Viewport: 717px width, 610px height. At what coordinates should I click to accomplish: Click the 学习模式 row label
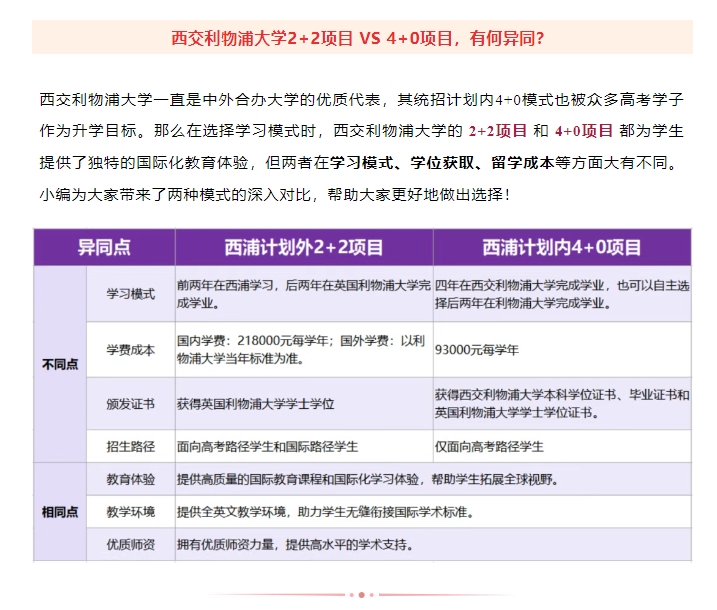coord(131,294)
